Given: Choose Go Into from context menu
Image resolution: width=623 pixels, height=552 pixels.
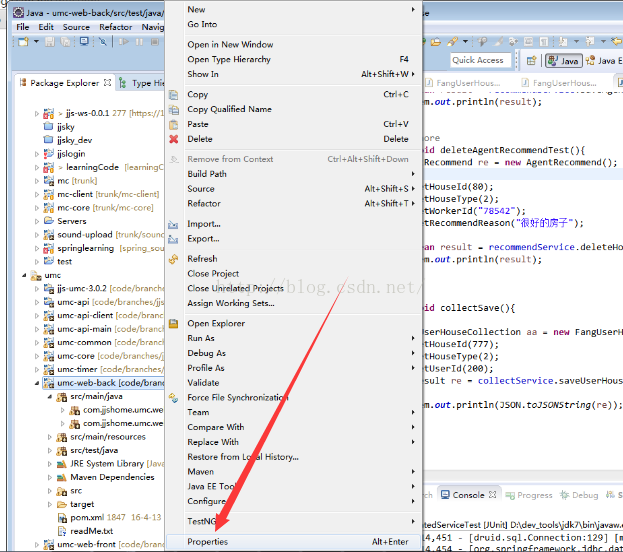Looking at the screenshot, I should 293,24.
